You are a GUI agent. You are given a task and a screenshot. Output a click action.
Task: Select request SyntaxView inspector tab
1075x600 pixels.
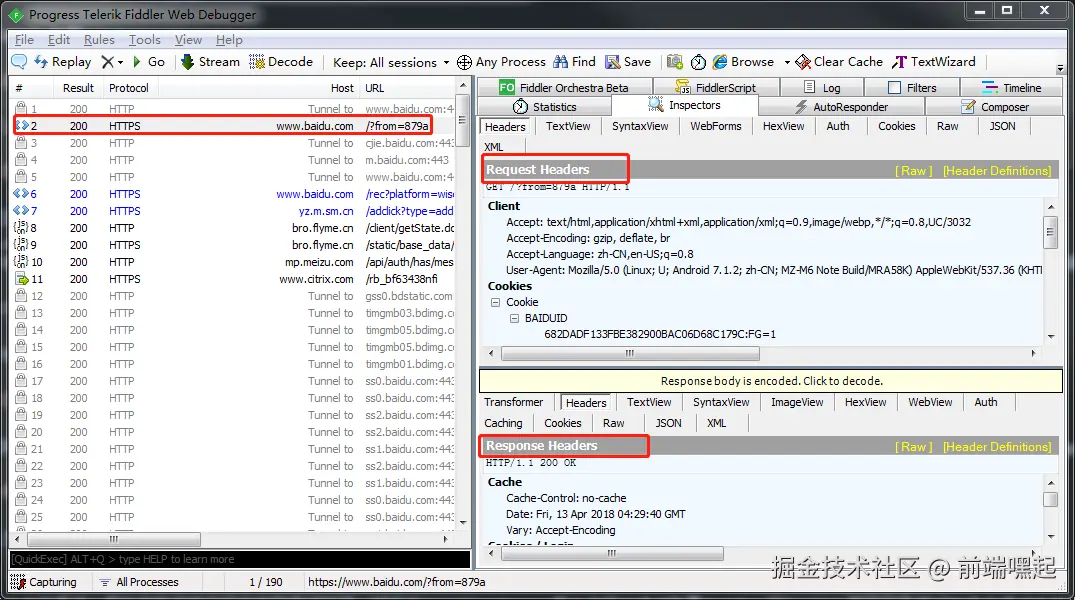click(640, 126)
